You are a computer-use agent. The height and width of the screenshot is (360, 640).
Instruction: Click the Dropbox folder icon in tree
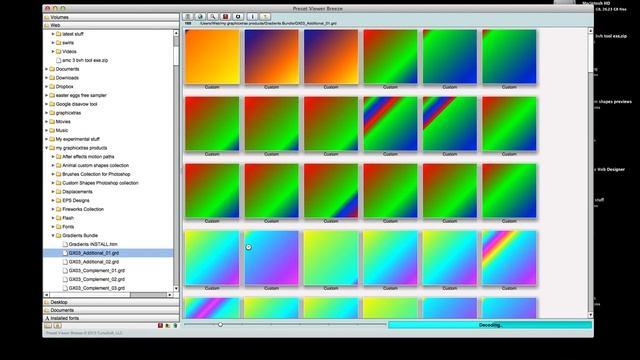pyautogui.click(x=52, y=87)
